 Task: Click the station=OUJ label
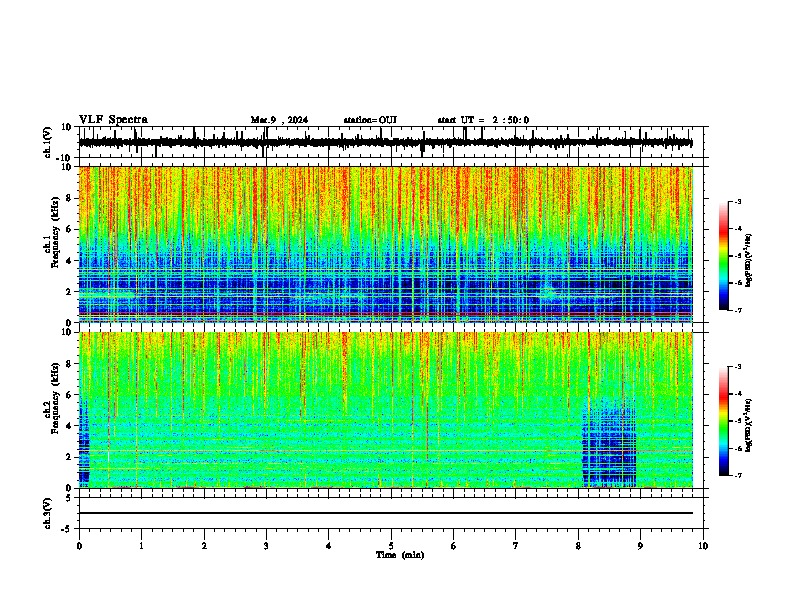(370, 120)
